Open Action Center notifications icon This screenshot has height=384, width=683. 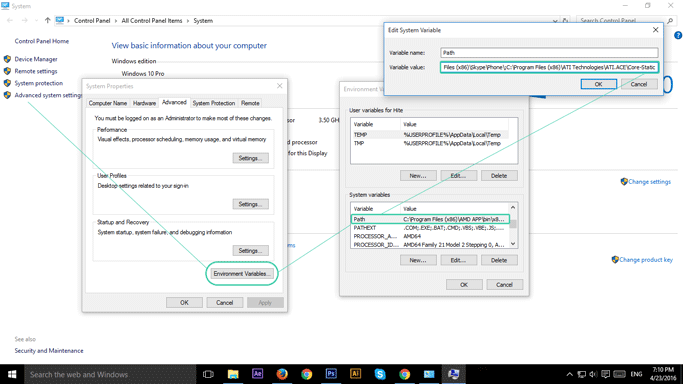pos(605,374)
